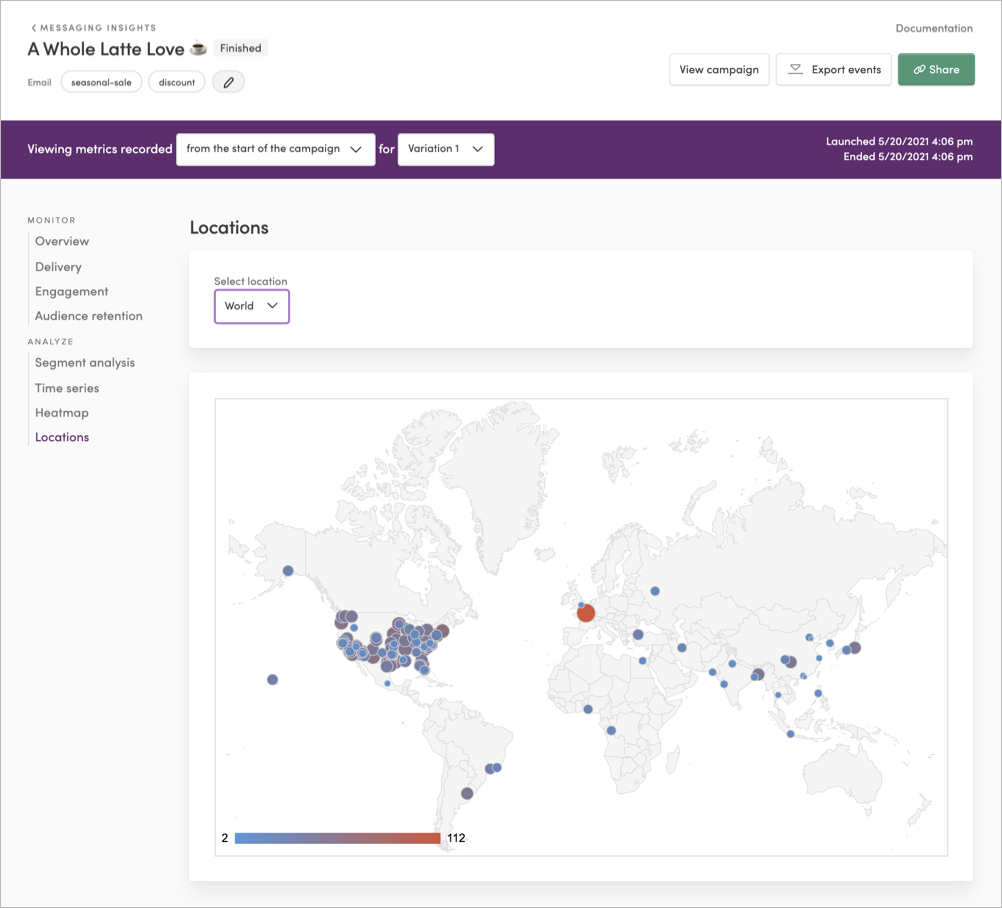Viewport: 1002px width, 908px height.
Task: Select the lone bubble in the Pacific near Hawaii
Action: [272, 679]
